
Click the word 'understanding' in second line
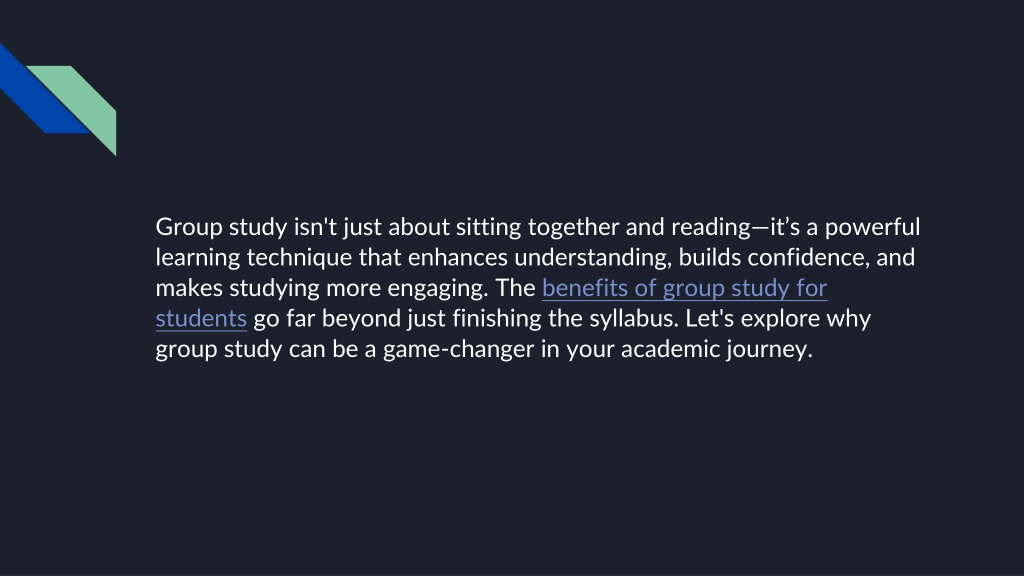pos(593,257)
